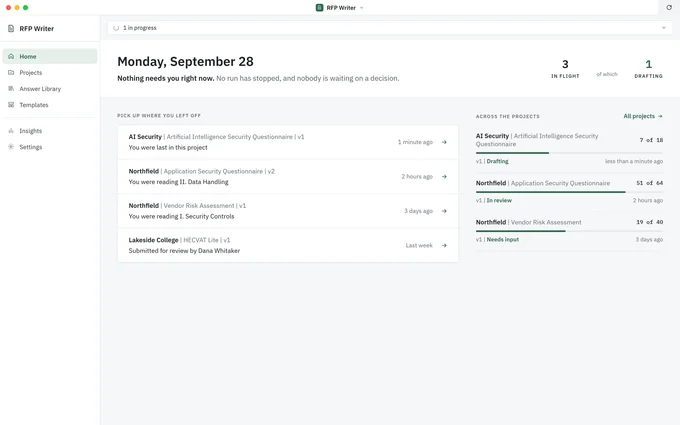Open Projects via its folder icon

click(x=11, y=72)
